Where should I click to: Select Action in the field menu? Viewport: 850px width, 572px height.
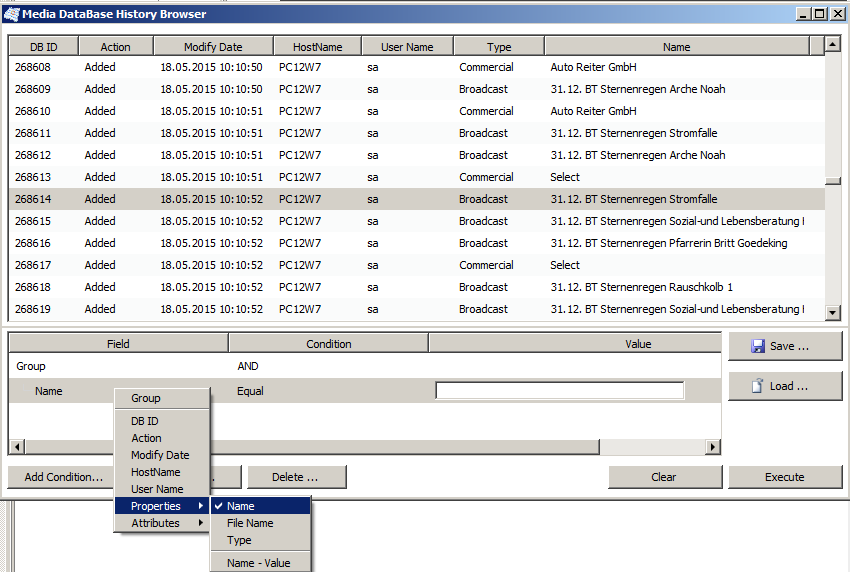click(162, 438)
